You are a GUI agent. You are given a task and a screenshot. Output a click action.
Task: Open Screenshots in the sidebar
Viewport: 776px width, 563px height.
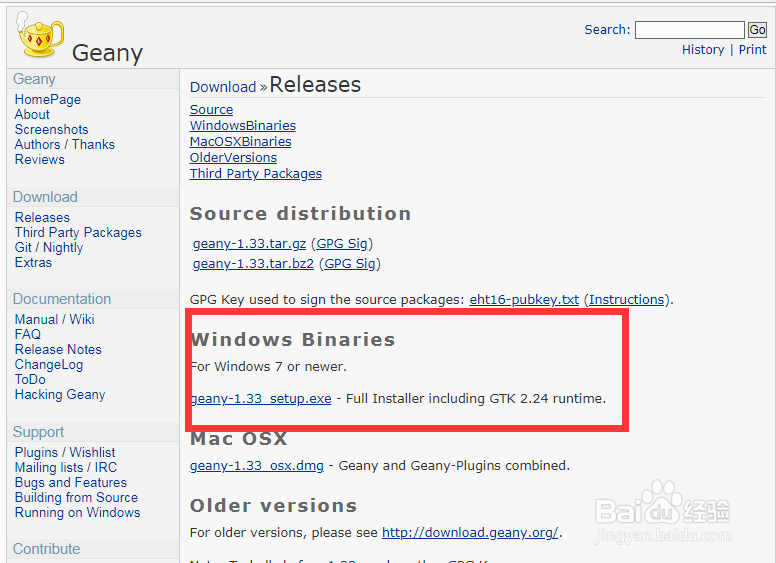point(51,130)
